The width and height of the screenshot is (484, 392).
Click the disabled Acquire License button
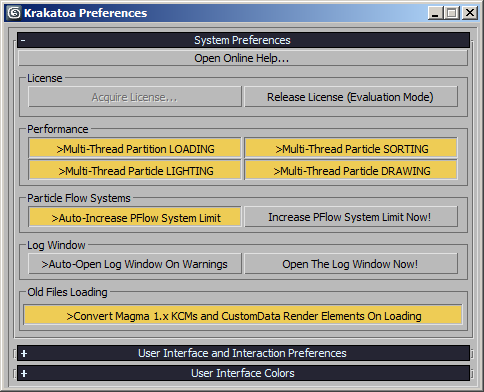135,97
